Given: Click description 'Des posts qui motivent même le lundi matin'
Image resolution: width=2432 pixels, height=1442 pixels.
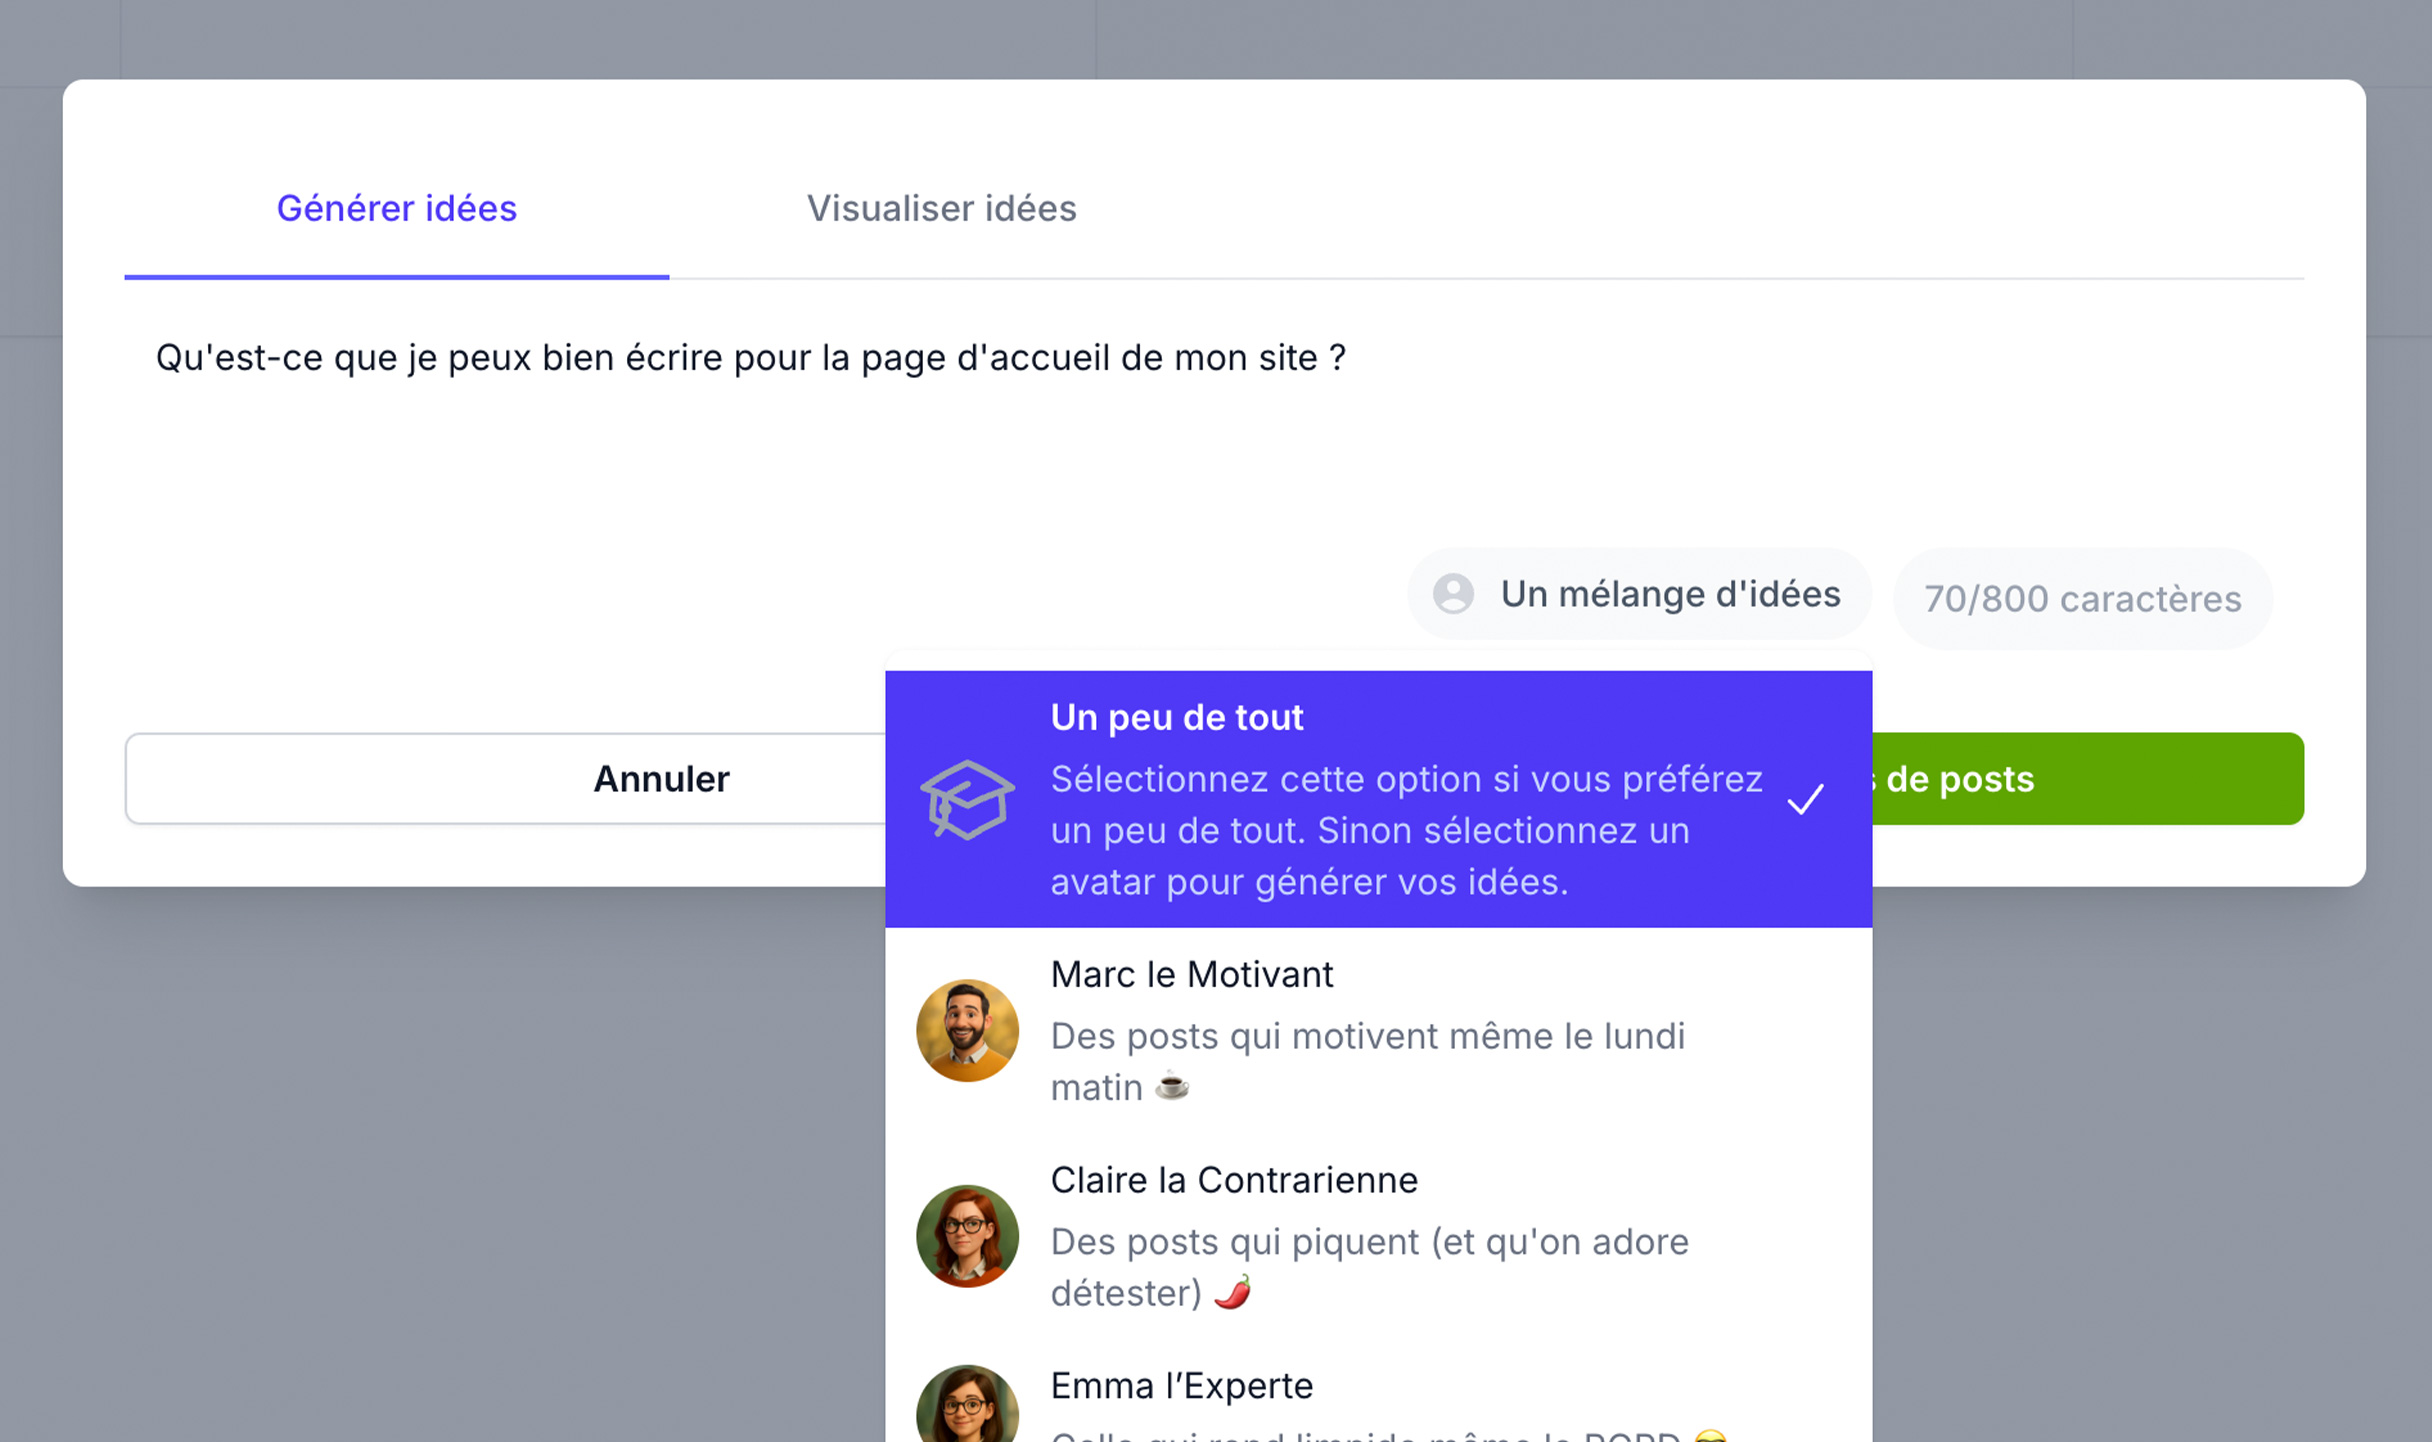Looking at the screenshot, I should pyautogui.click(x=1368, y=1061).
